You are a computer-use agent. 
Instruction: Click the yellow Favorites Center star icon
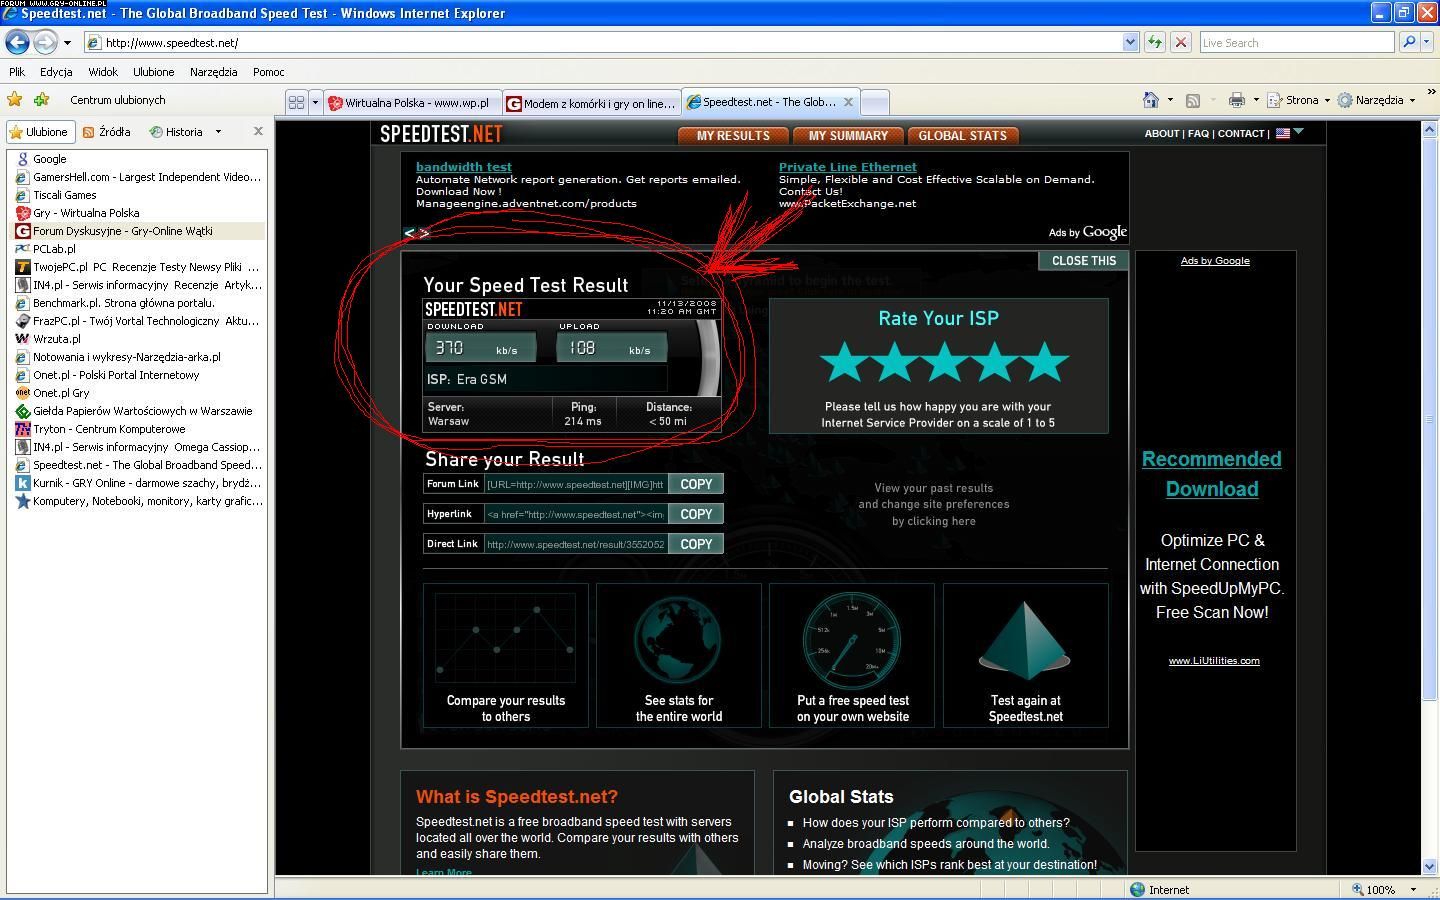[15, 100]
